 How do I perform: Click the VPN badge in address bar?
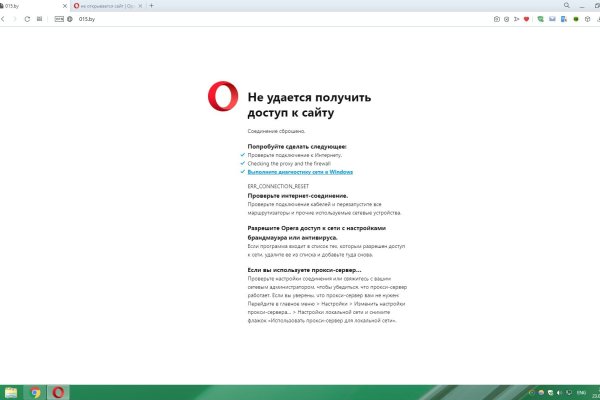[58, 18]
